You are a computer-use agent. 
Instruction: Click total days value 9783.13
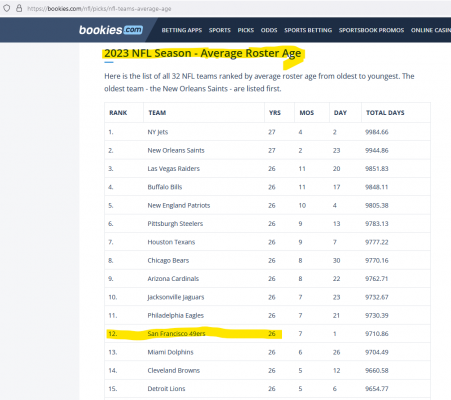pos(377,224)
